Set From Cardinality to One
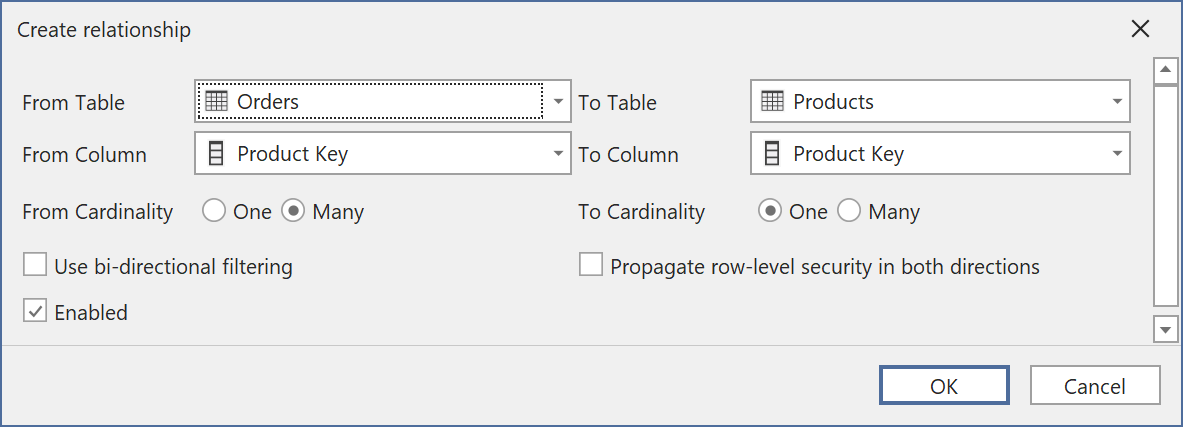Image resolution: width=1183 pixels, height=427 pixels. click(x=213, y=212)
